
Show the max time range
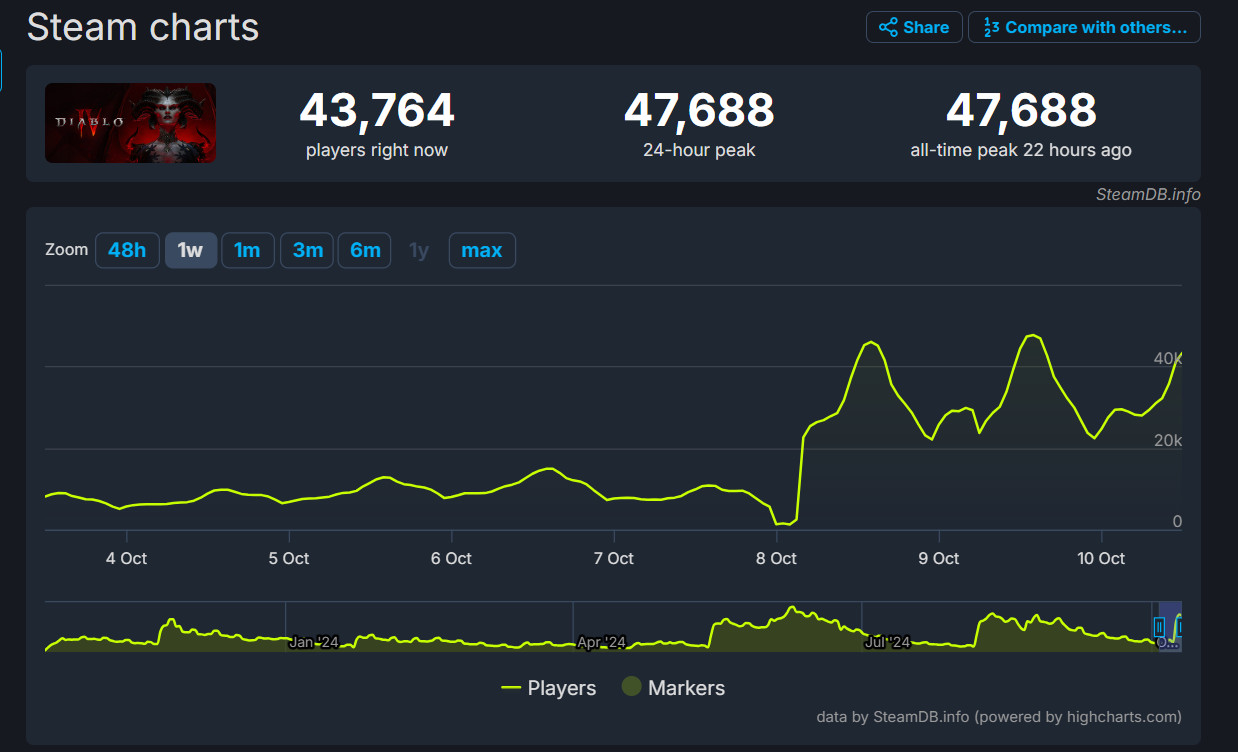point(482,250)
